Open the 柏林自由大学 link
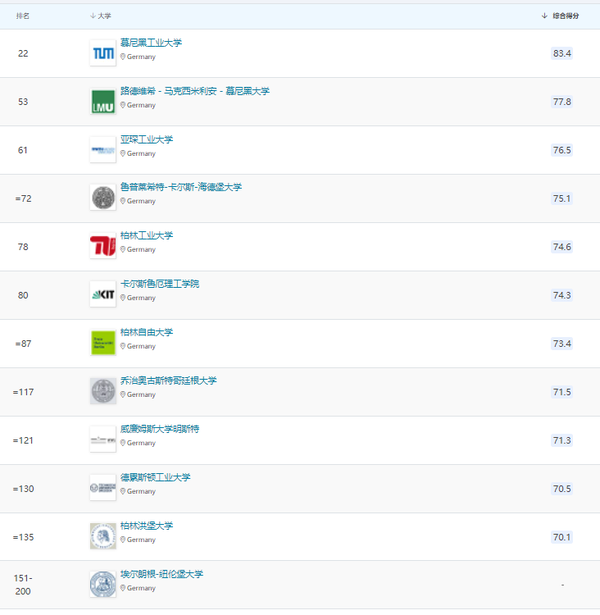The height and width of the screenshot is (615, 600). point(146,332)
